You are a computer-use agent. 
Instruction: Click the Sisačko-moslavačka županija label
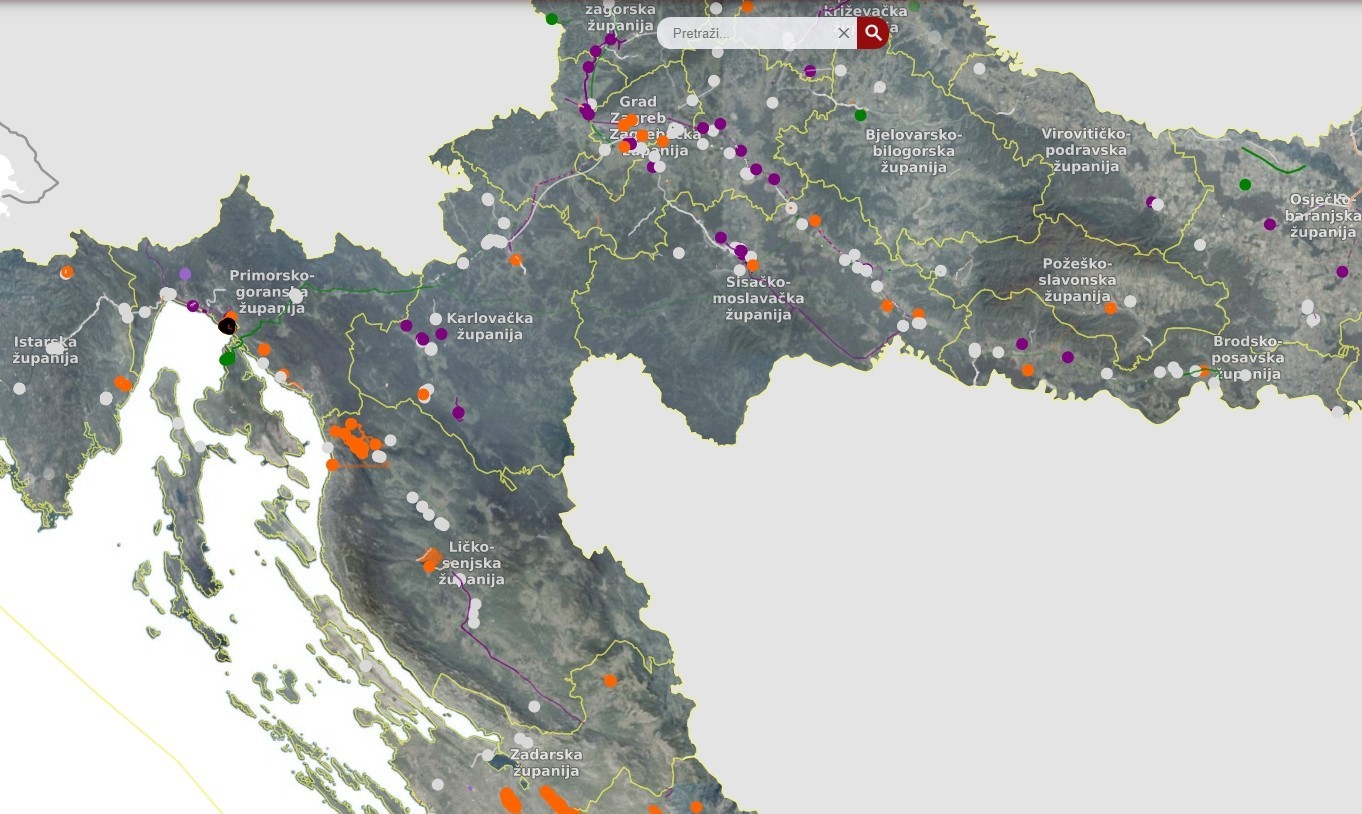[759, 298]
